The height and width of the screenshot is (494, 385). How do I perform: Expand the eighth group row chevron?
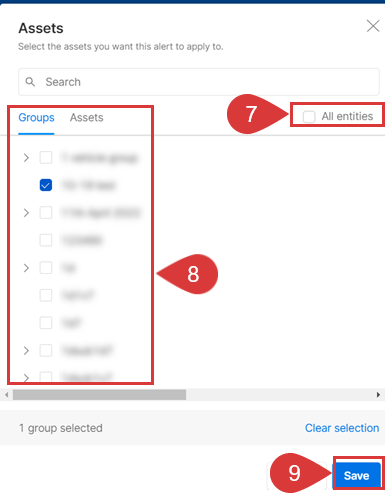pyautogui.click(x=26, y=350)
